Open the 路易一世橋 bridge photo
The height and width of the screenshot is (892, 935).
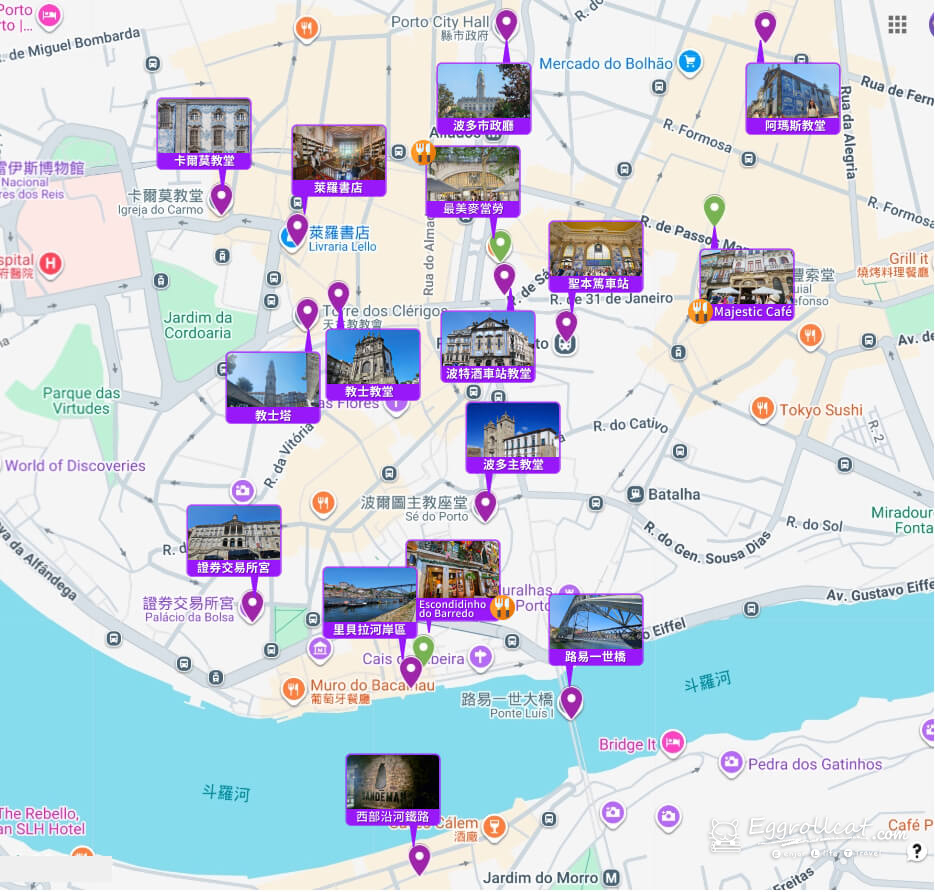coord(596,622)
